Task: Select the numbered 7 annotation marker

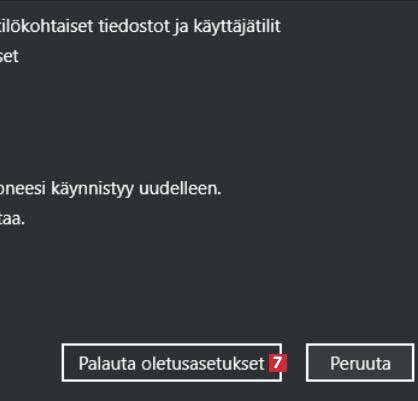Action: (278, 363)
